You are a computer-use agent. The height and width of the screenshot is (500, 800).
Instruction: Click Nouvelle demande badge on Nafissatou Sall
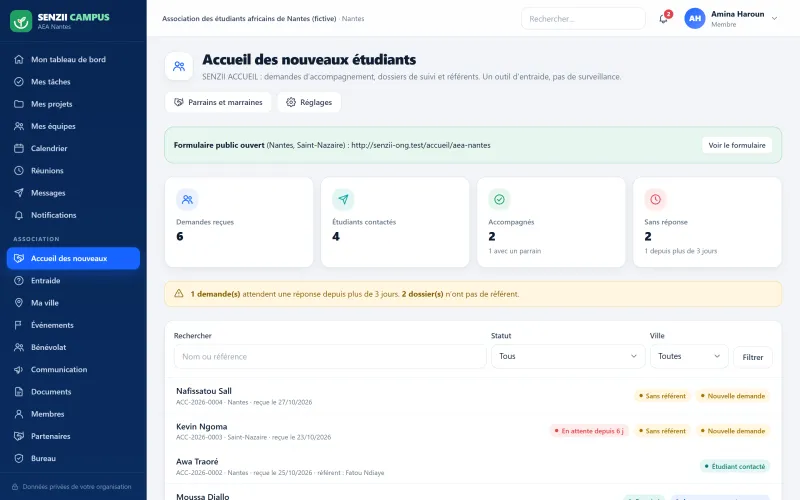pyautogui.click(x=733, y=396)
